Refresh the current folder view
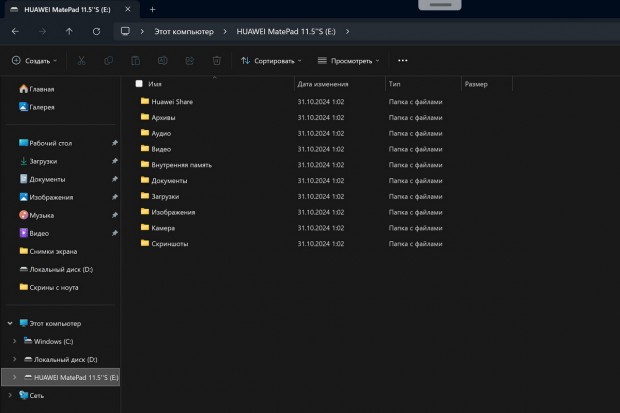 pos(96,31)
